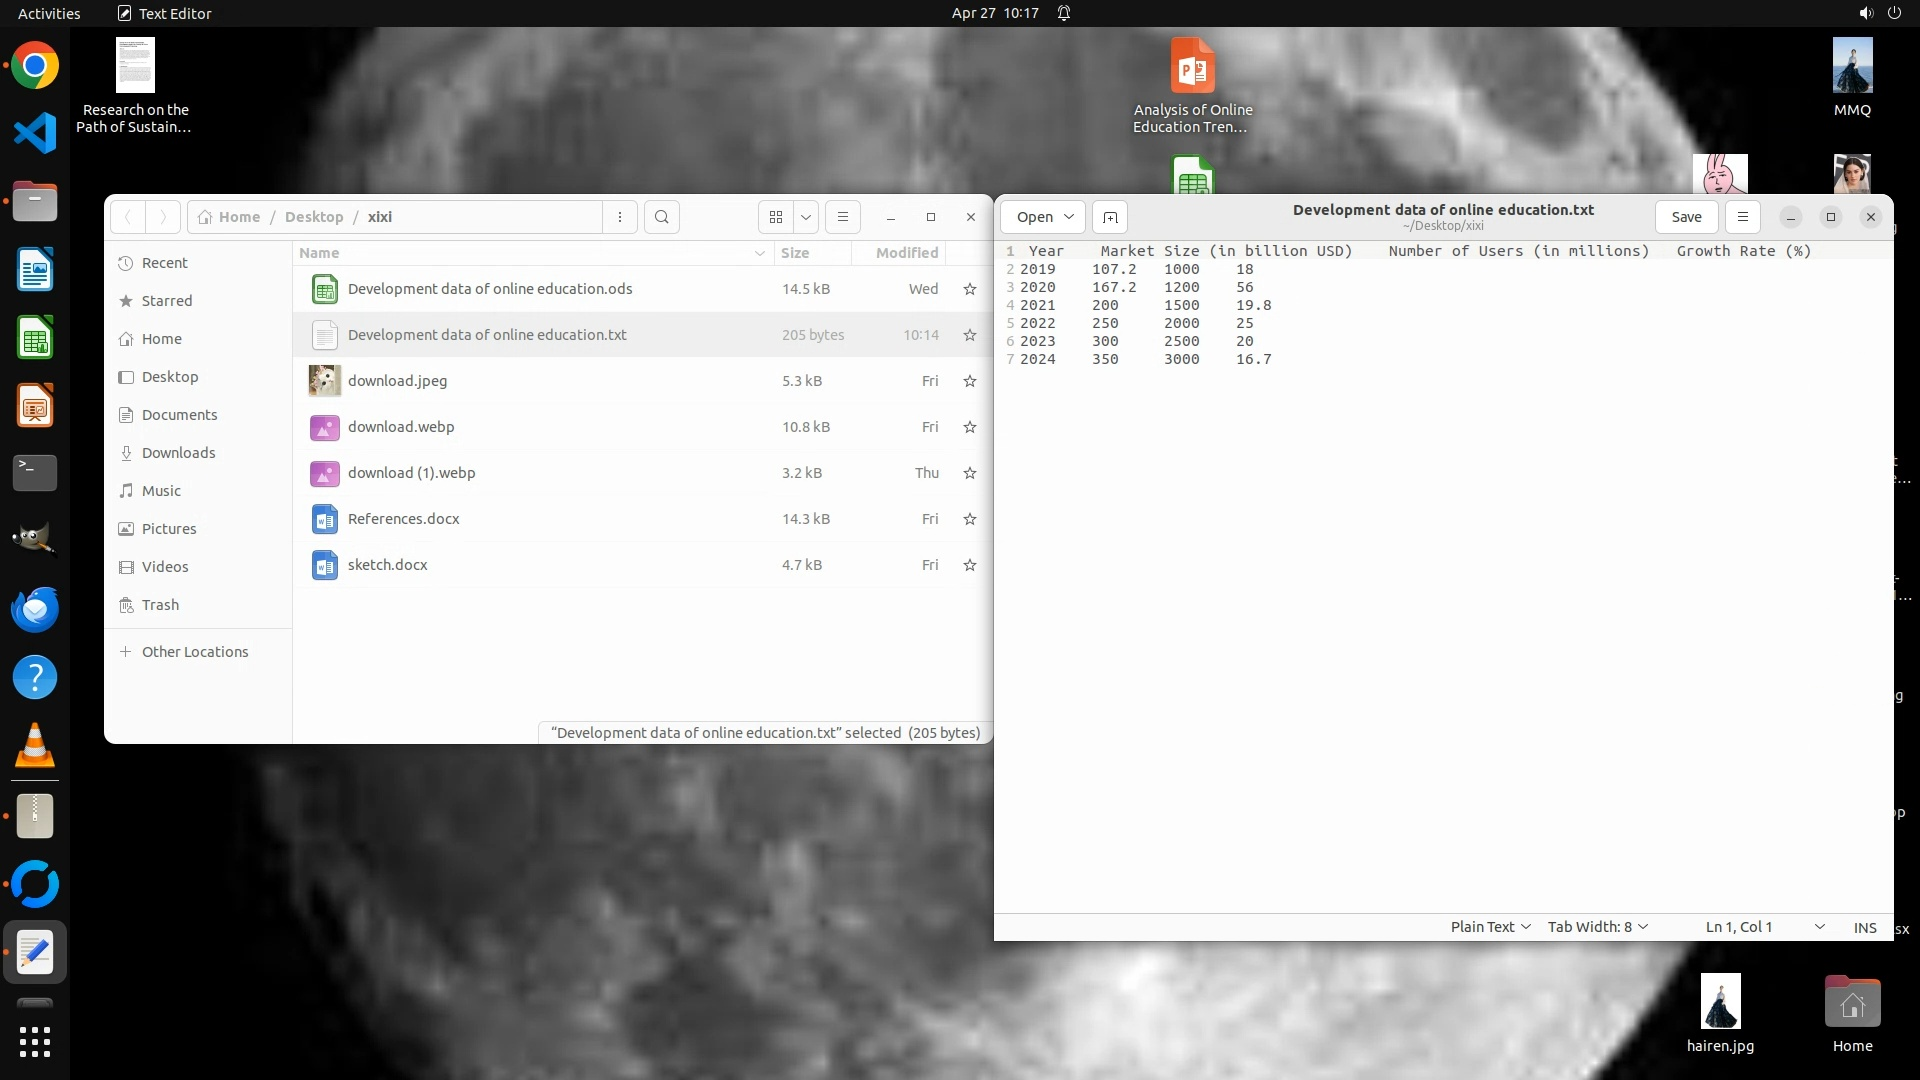The image size is (1920, 1080).
Task: Sort files by the Size column
Action: point(795,253)
